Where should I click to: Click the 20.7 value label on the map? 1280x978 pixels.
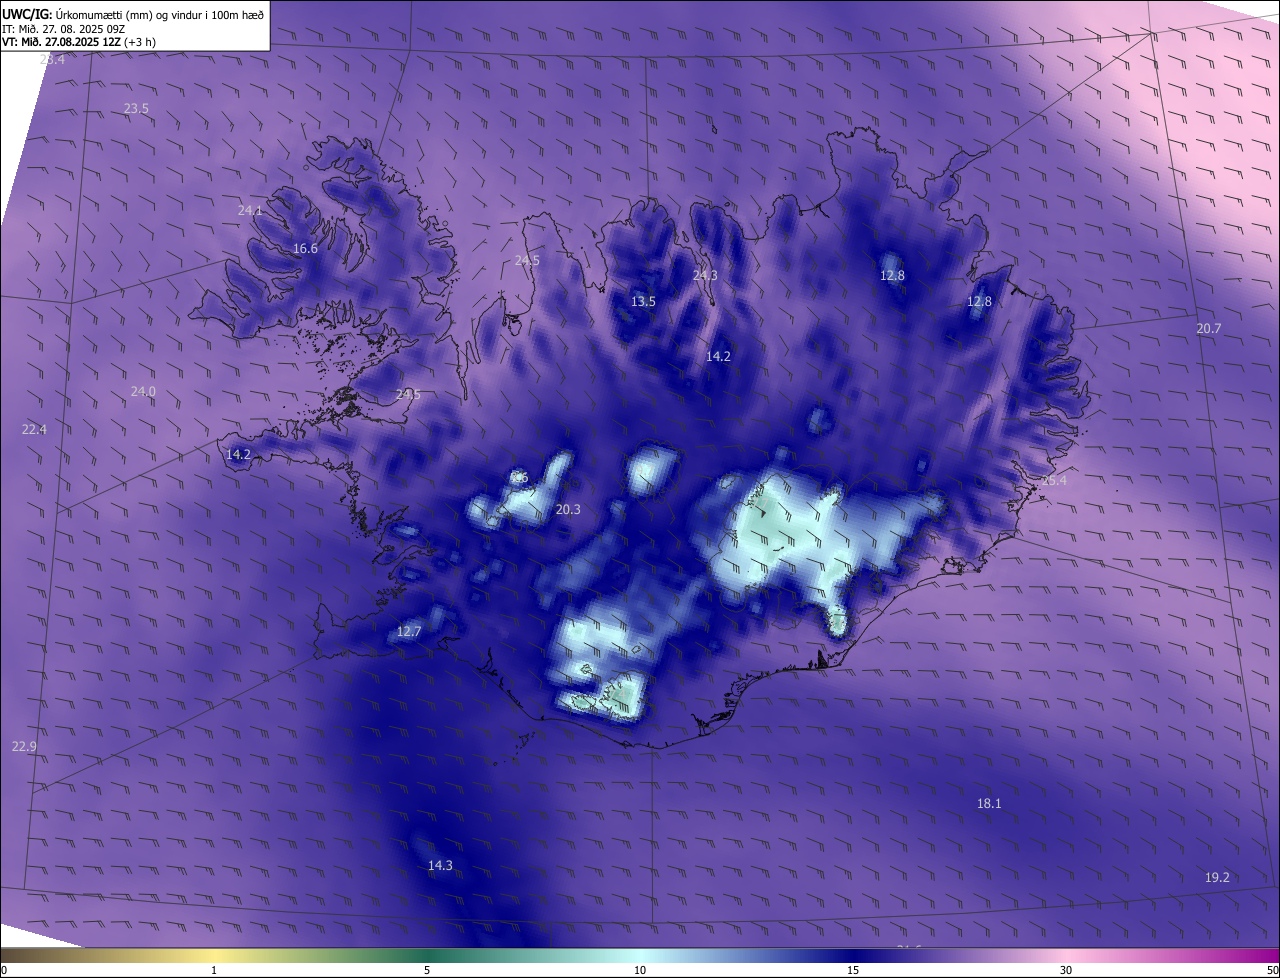tap(1209, 328)
